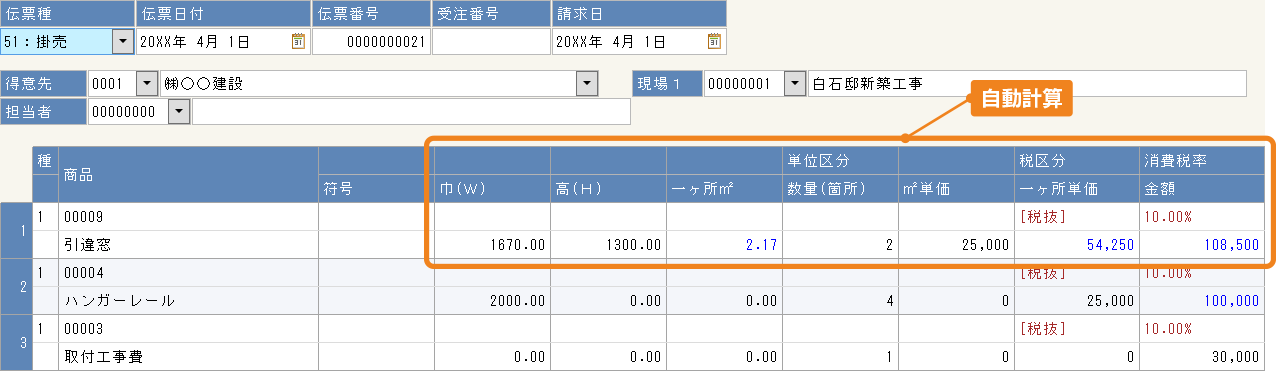This screenshot has width=1276, height=371.
Task: Click 一ヶ所単価 cell 54,250
Action: tap(1077, 244)
